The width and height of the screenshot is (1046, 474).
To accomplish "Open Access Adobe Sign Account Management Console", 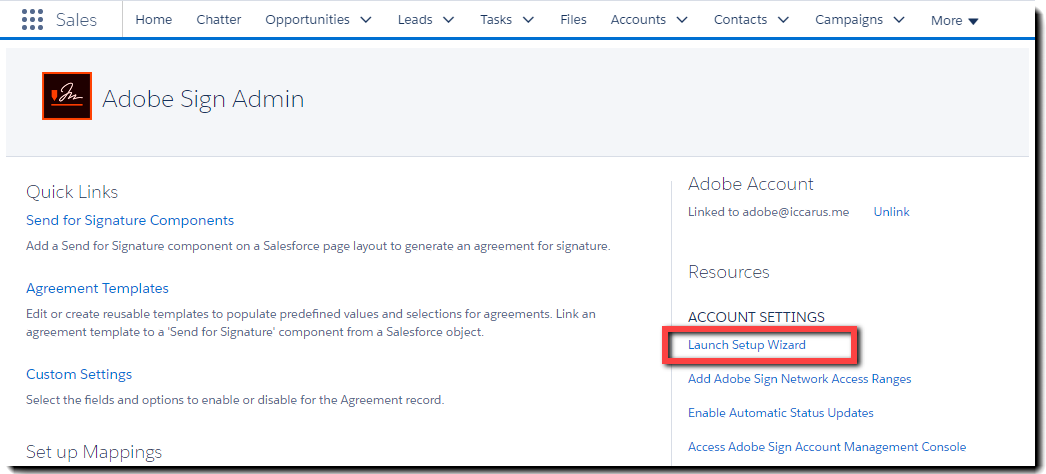I will [x=827, y=447].
